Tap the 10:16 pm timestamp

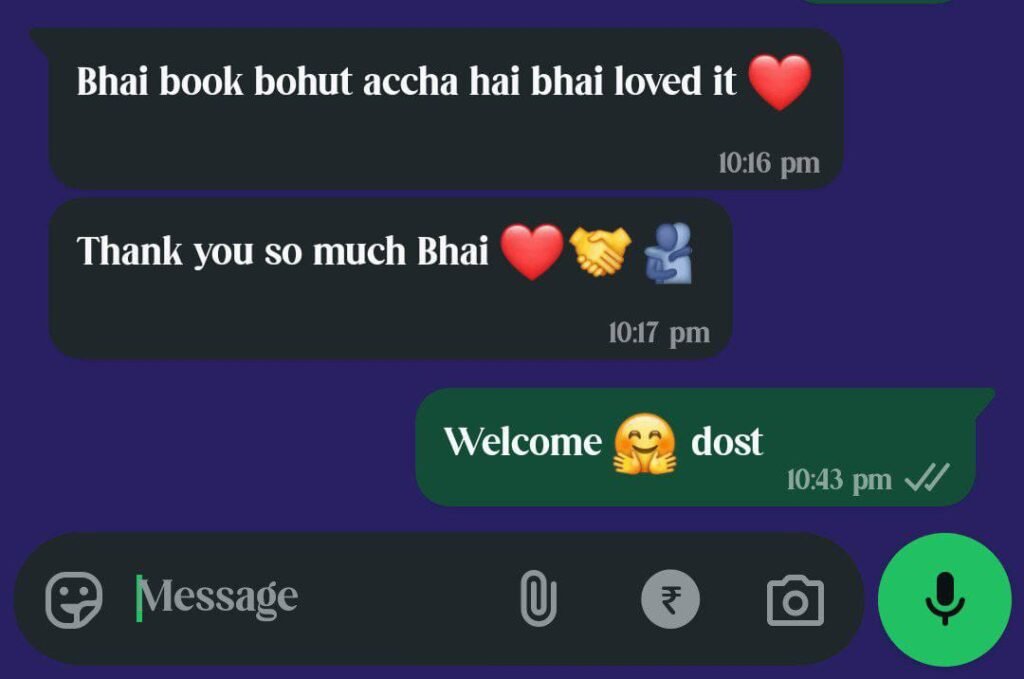(x=769, y=163)
